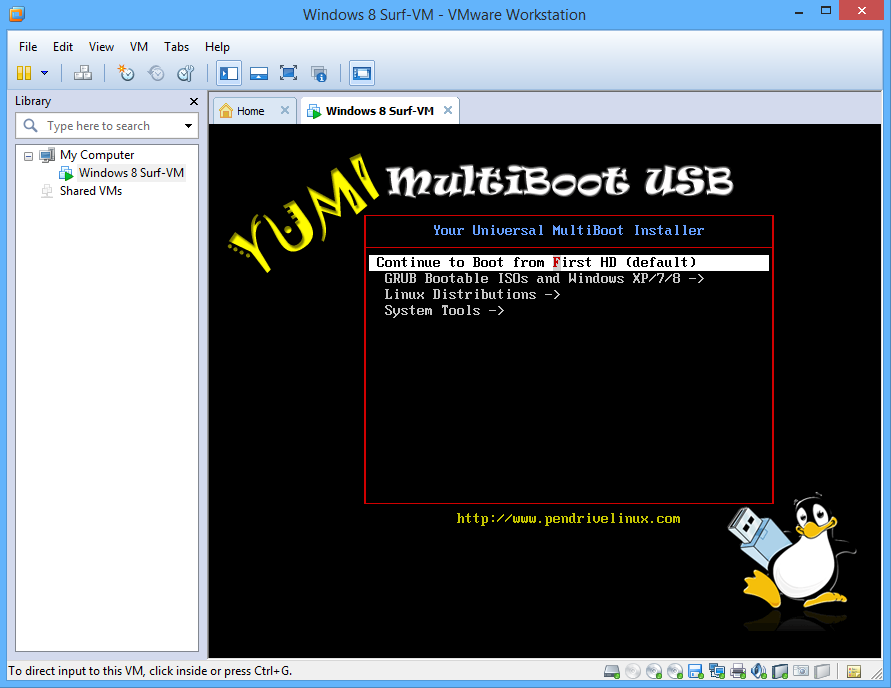The width and height of the screenshot is (891, 688).
Task: Select Linux Distributions boot menu entry
Action: click(x=472, y=294)
